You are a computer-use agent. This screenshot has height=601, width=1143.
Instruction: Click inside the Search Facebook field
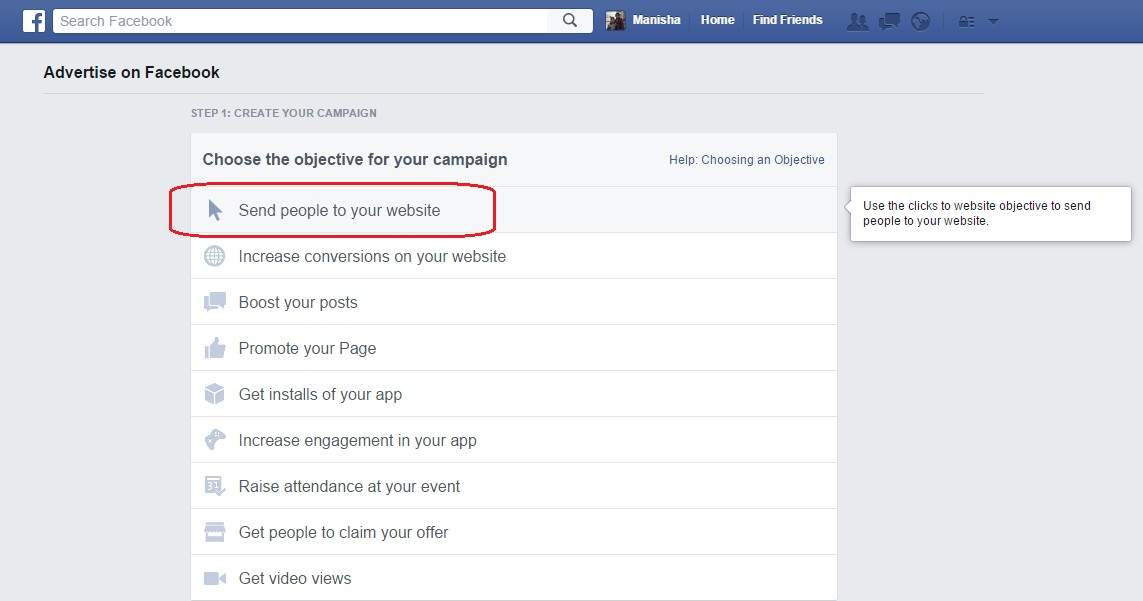(300, 20)
